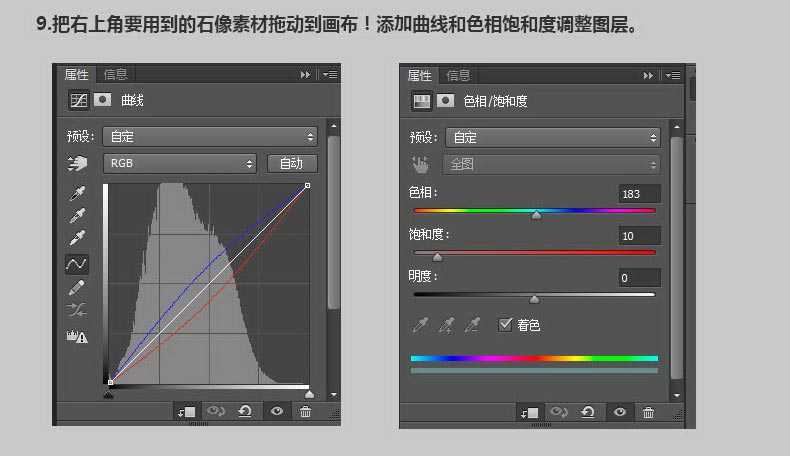Click the 色相 hue slider handle

[536, 214]
